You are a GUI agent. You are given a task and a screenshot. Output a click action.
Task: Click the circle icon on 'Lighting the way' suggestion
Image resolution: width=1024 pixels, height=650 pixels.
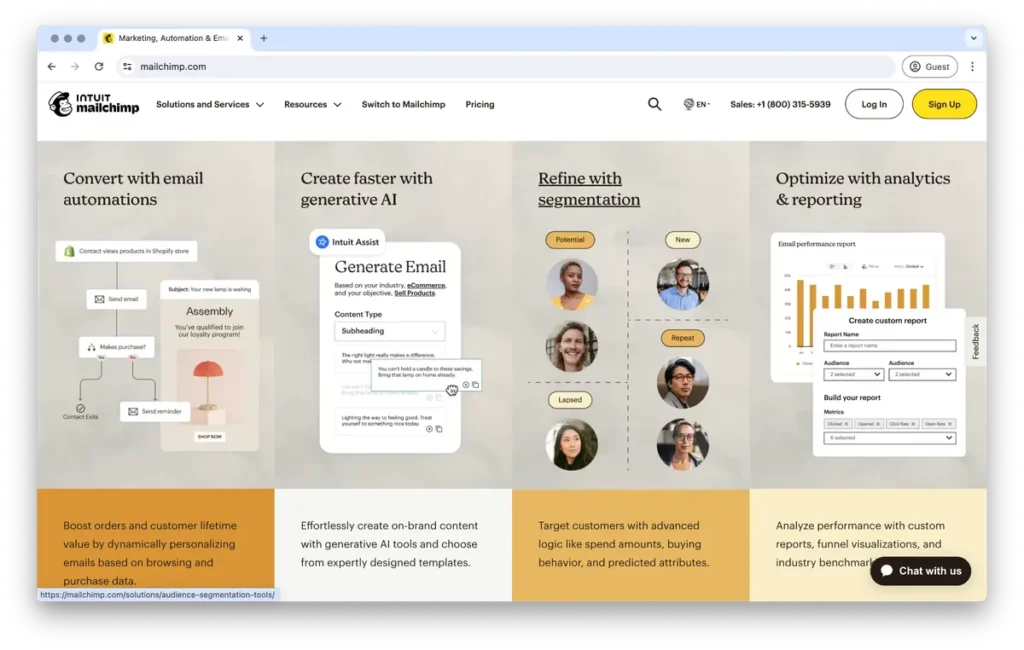429,429
